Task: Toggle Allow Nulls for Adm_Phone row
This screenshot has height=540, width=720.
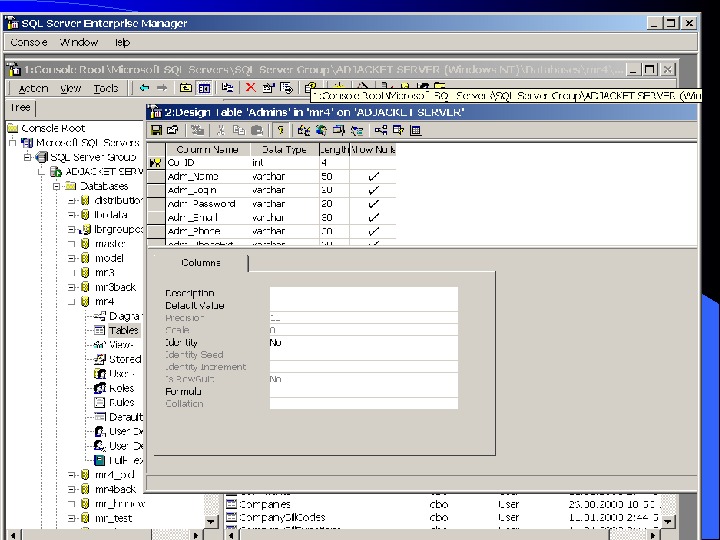Action: (374, 231)
